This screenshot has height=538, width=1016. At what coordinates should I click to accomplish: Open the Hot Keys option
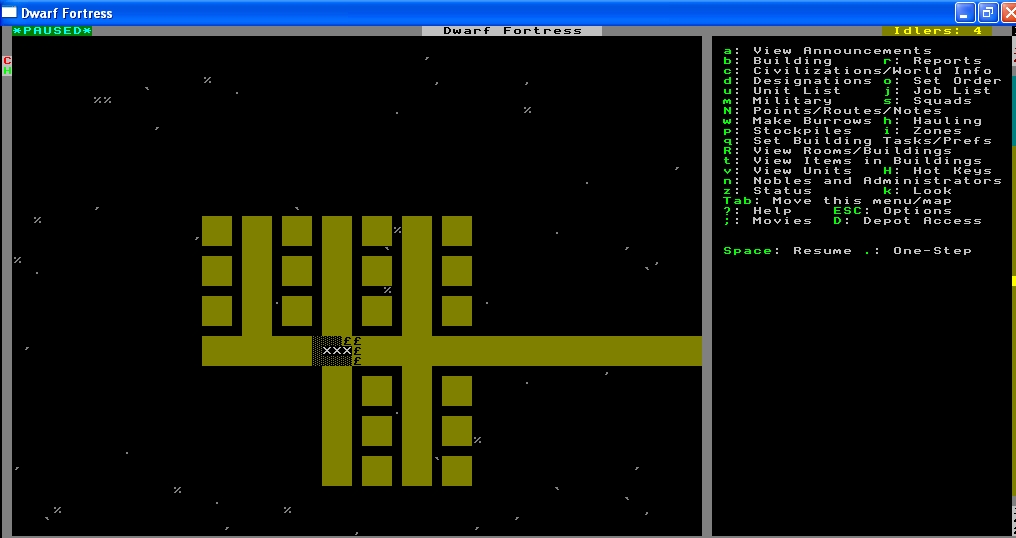coord(937,170)
